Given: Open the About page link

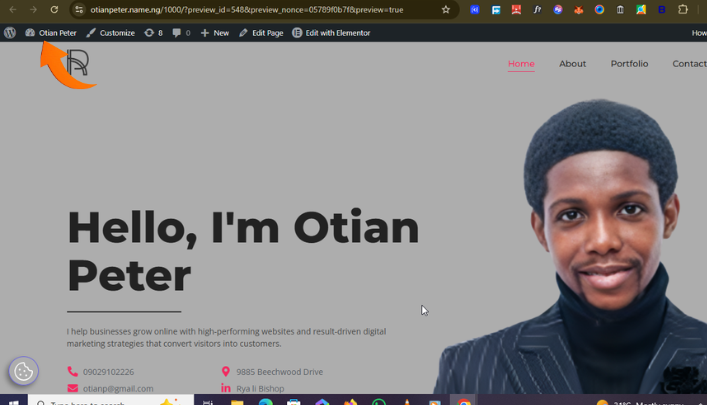Looking at the screenshot, I should [x=572, y=64].
